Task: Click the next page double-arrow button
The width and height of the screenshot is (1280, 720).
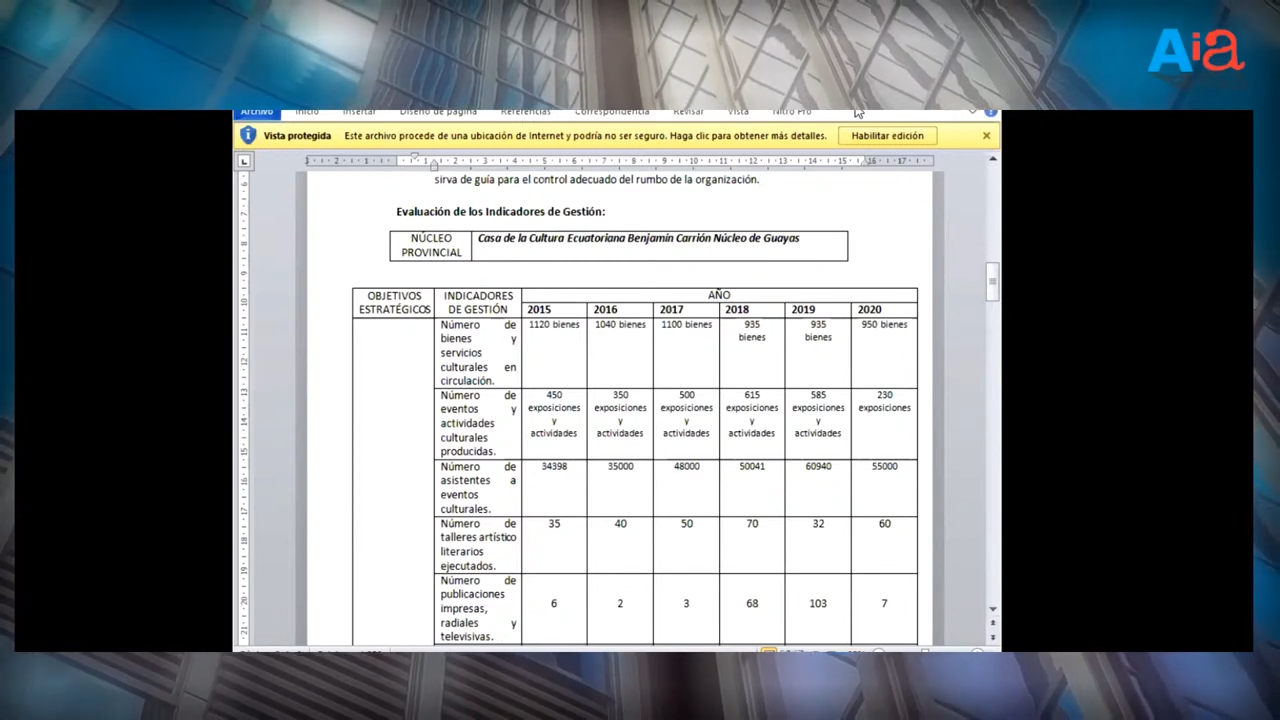Action: point(992,637)
